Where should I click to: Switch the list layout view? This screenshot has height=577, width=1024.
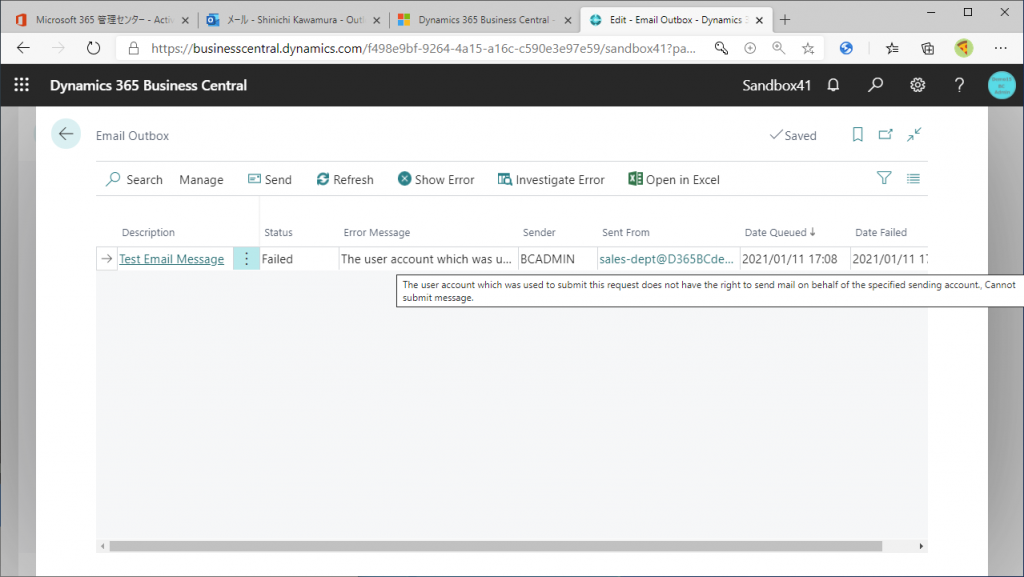(913, 178)
